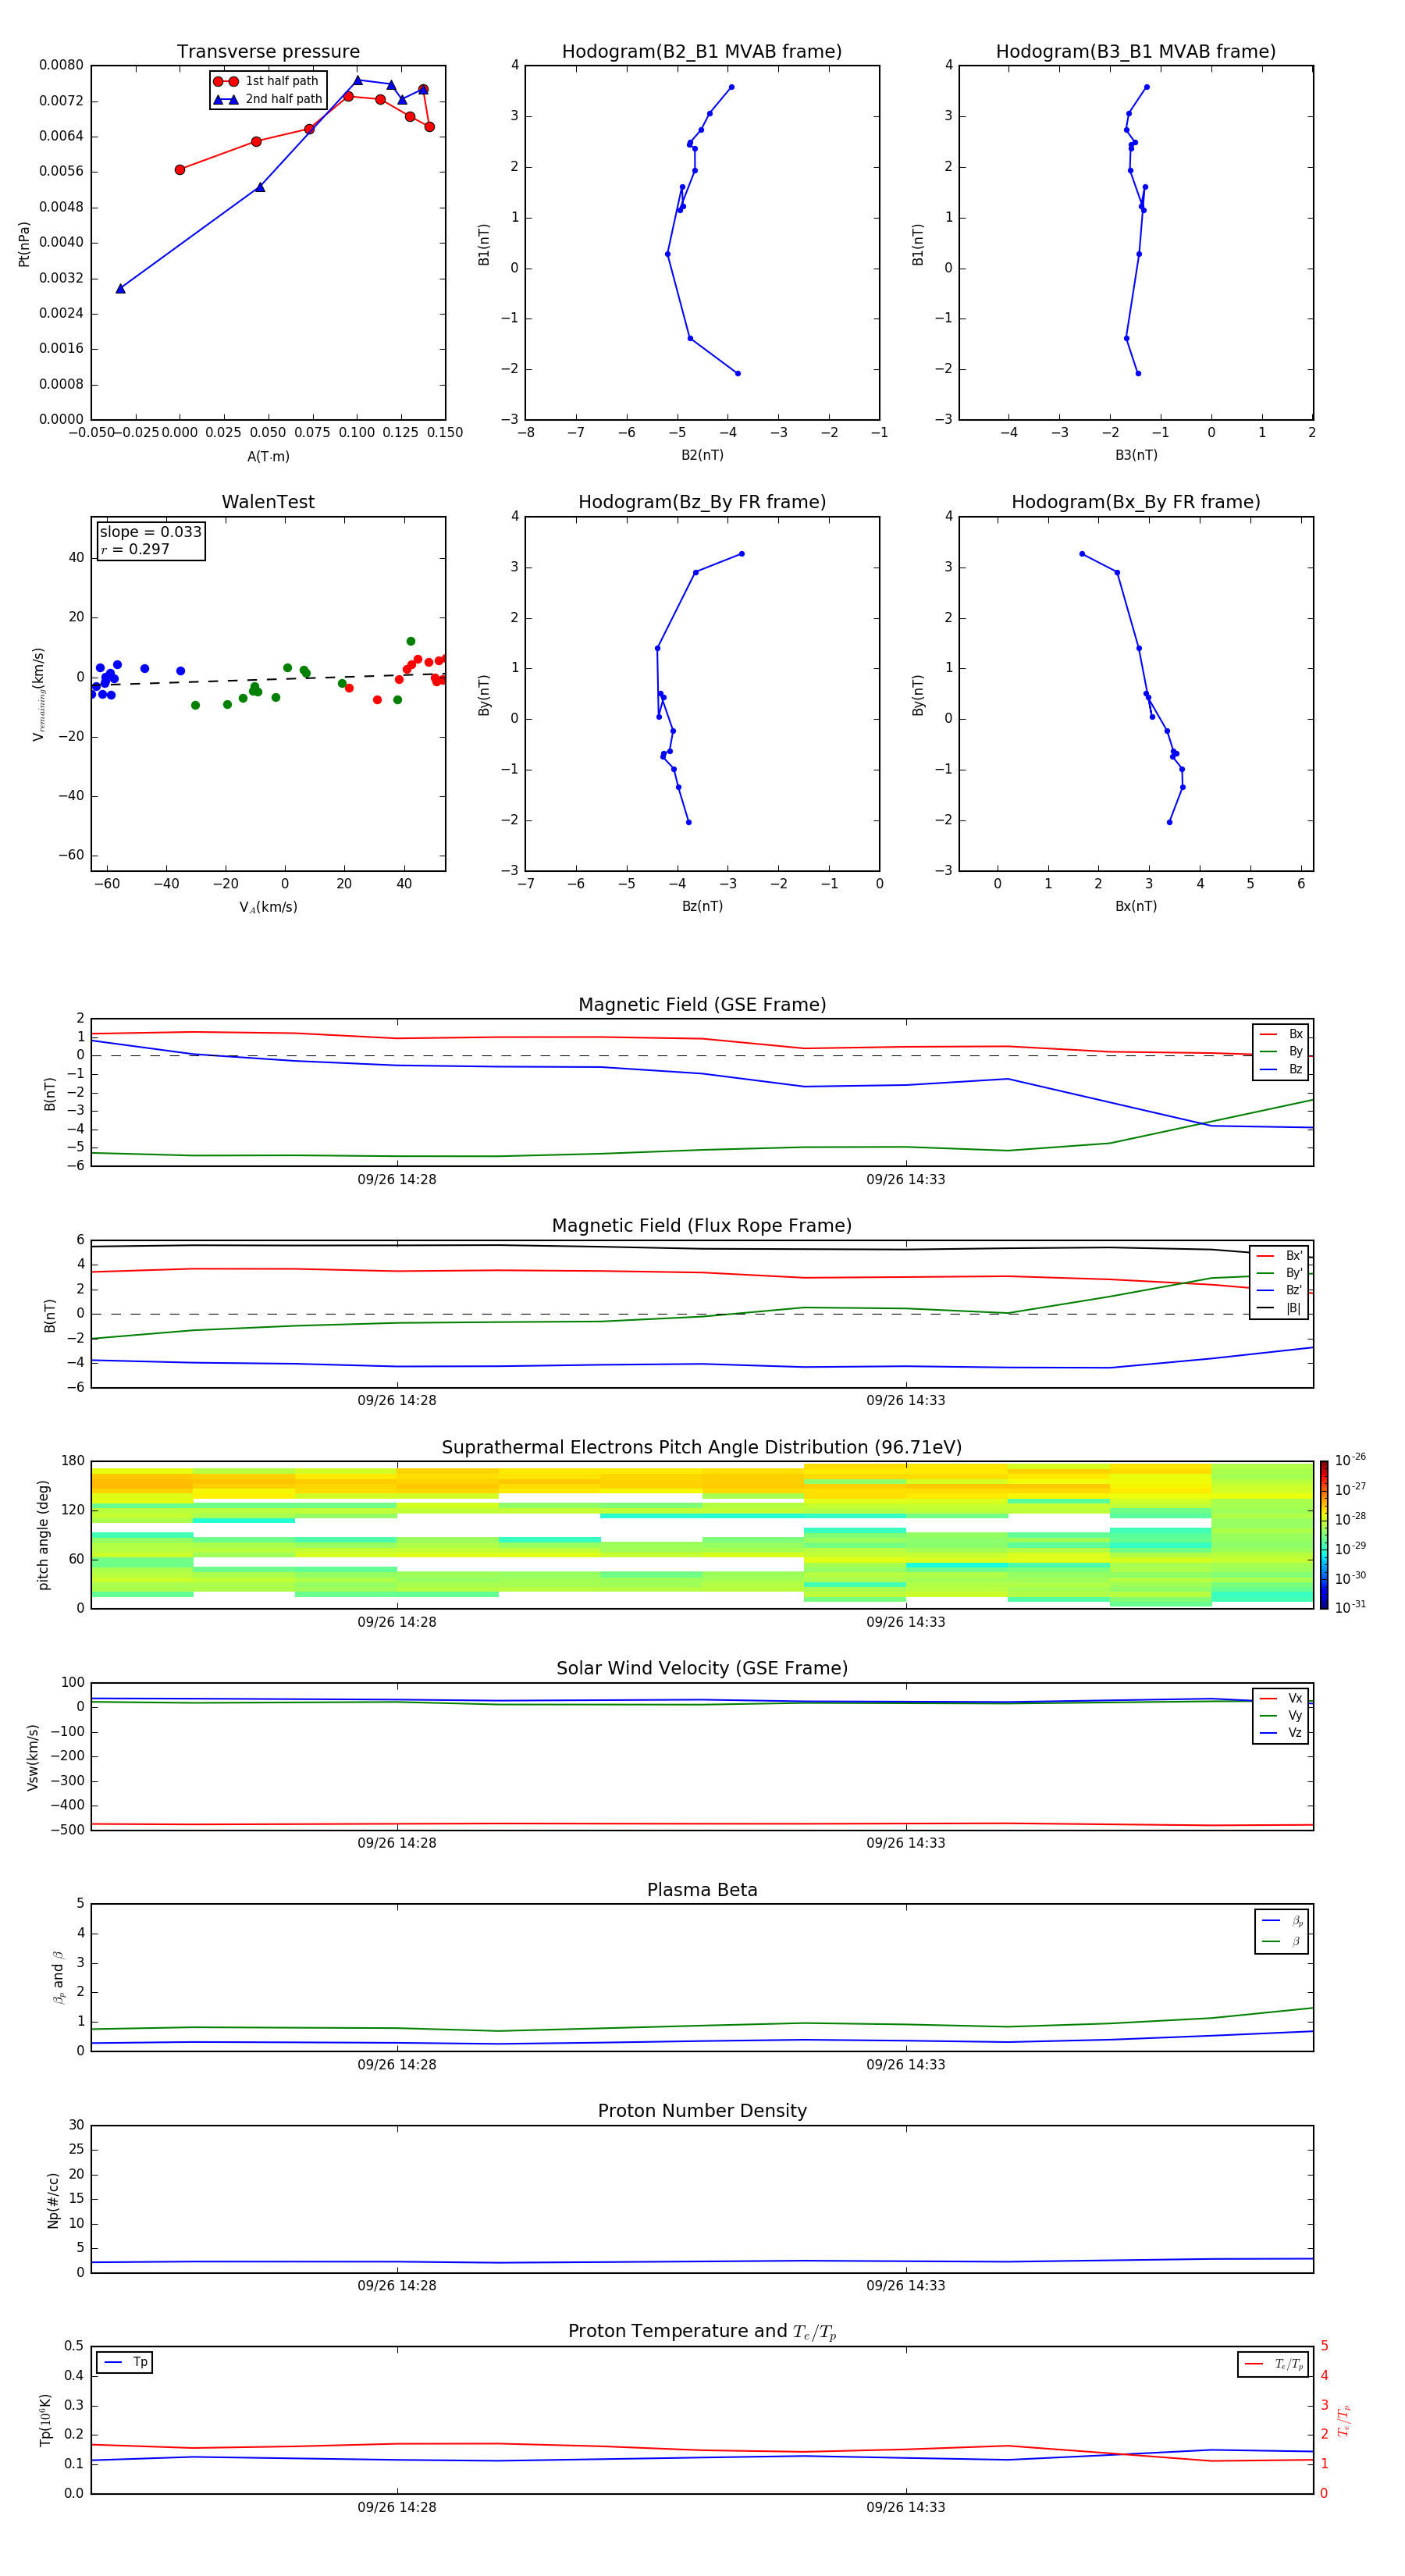Click the 'Proton Temperature and Te/Tp' title

(702, 2331)
